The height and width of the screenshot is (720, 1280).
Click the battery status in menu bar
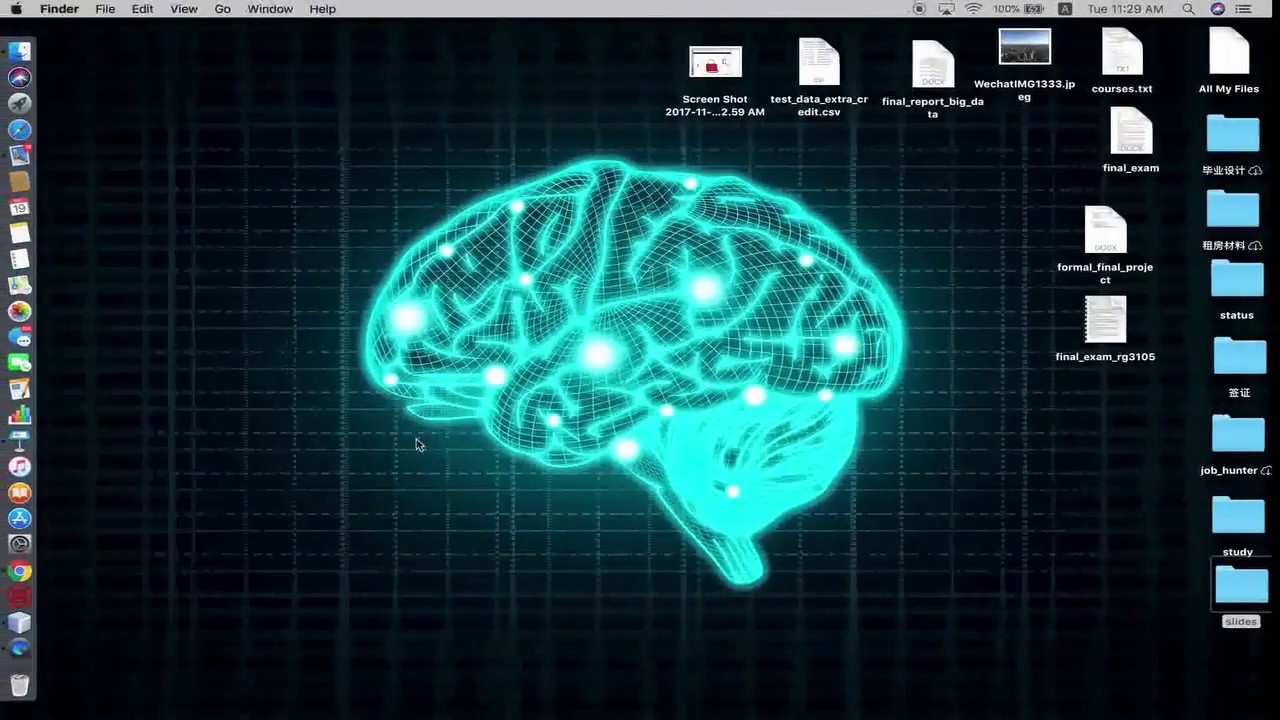(1018, 9)
